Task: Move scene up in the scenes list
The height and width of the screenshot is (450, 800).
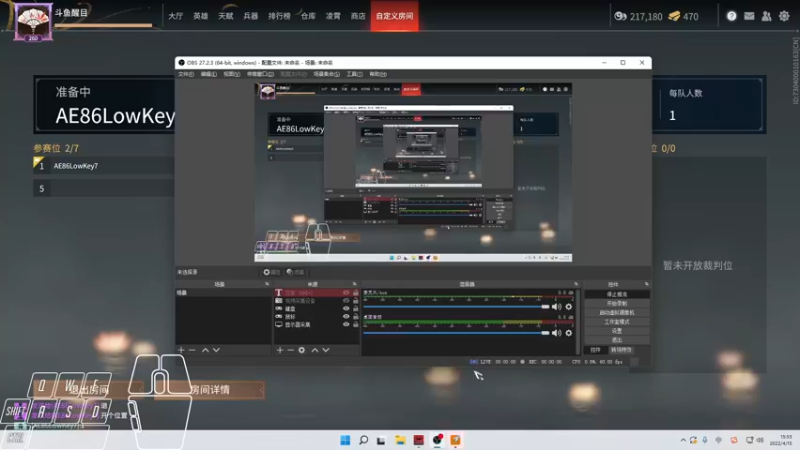Action: pyautogui.click(x=205, y=350)
